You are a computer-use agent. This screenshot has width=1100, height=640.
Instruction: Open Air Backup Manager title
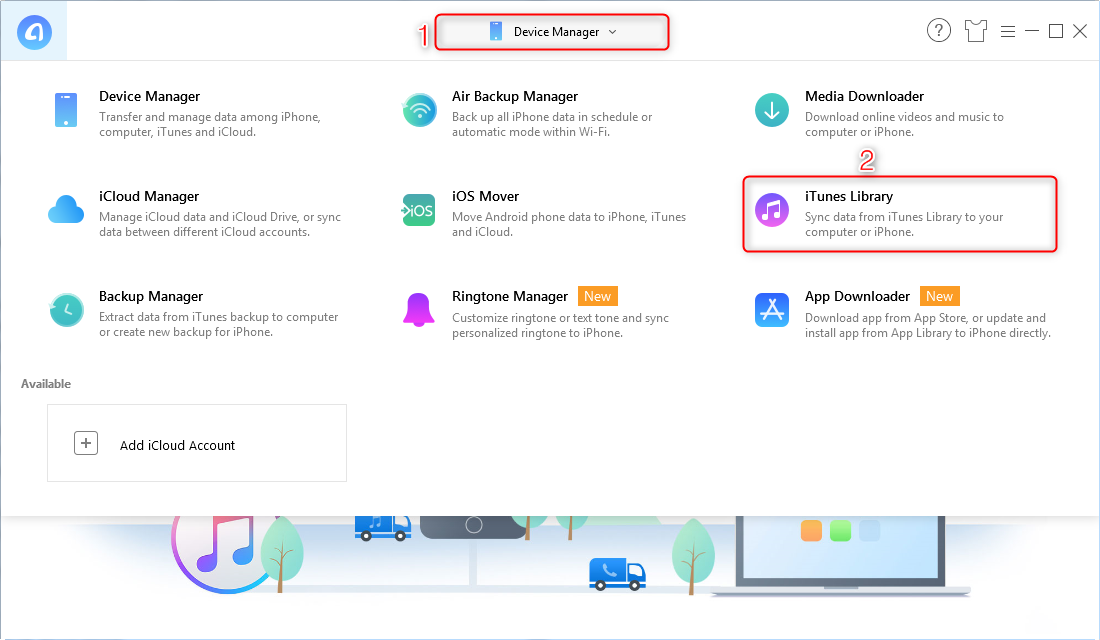point(515,96)
